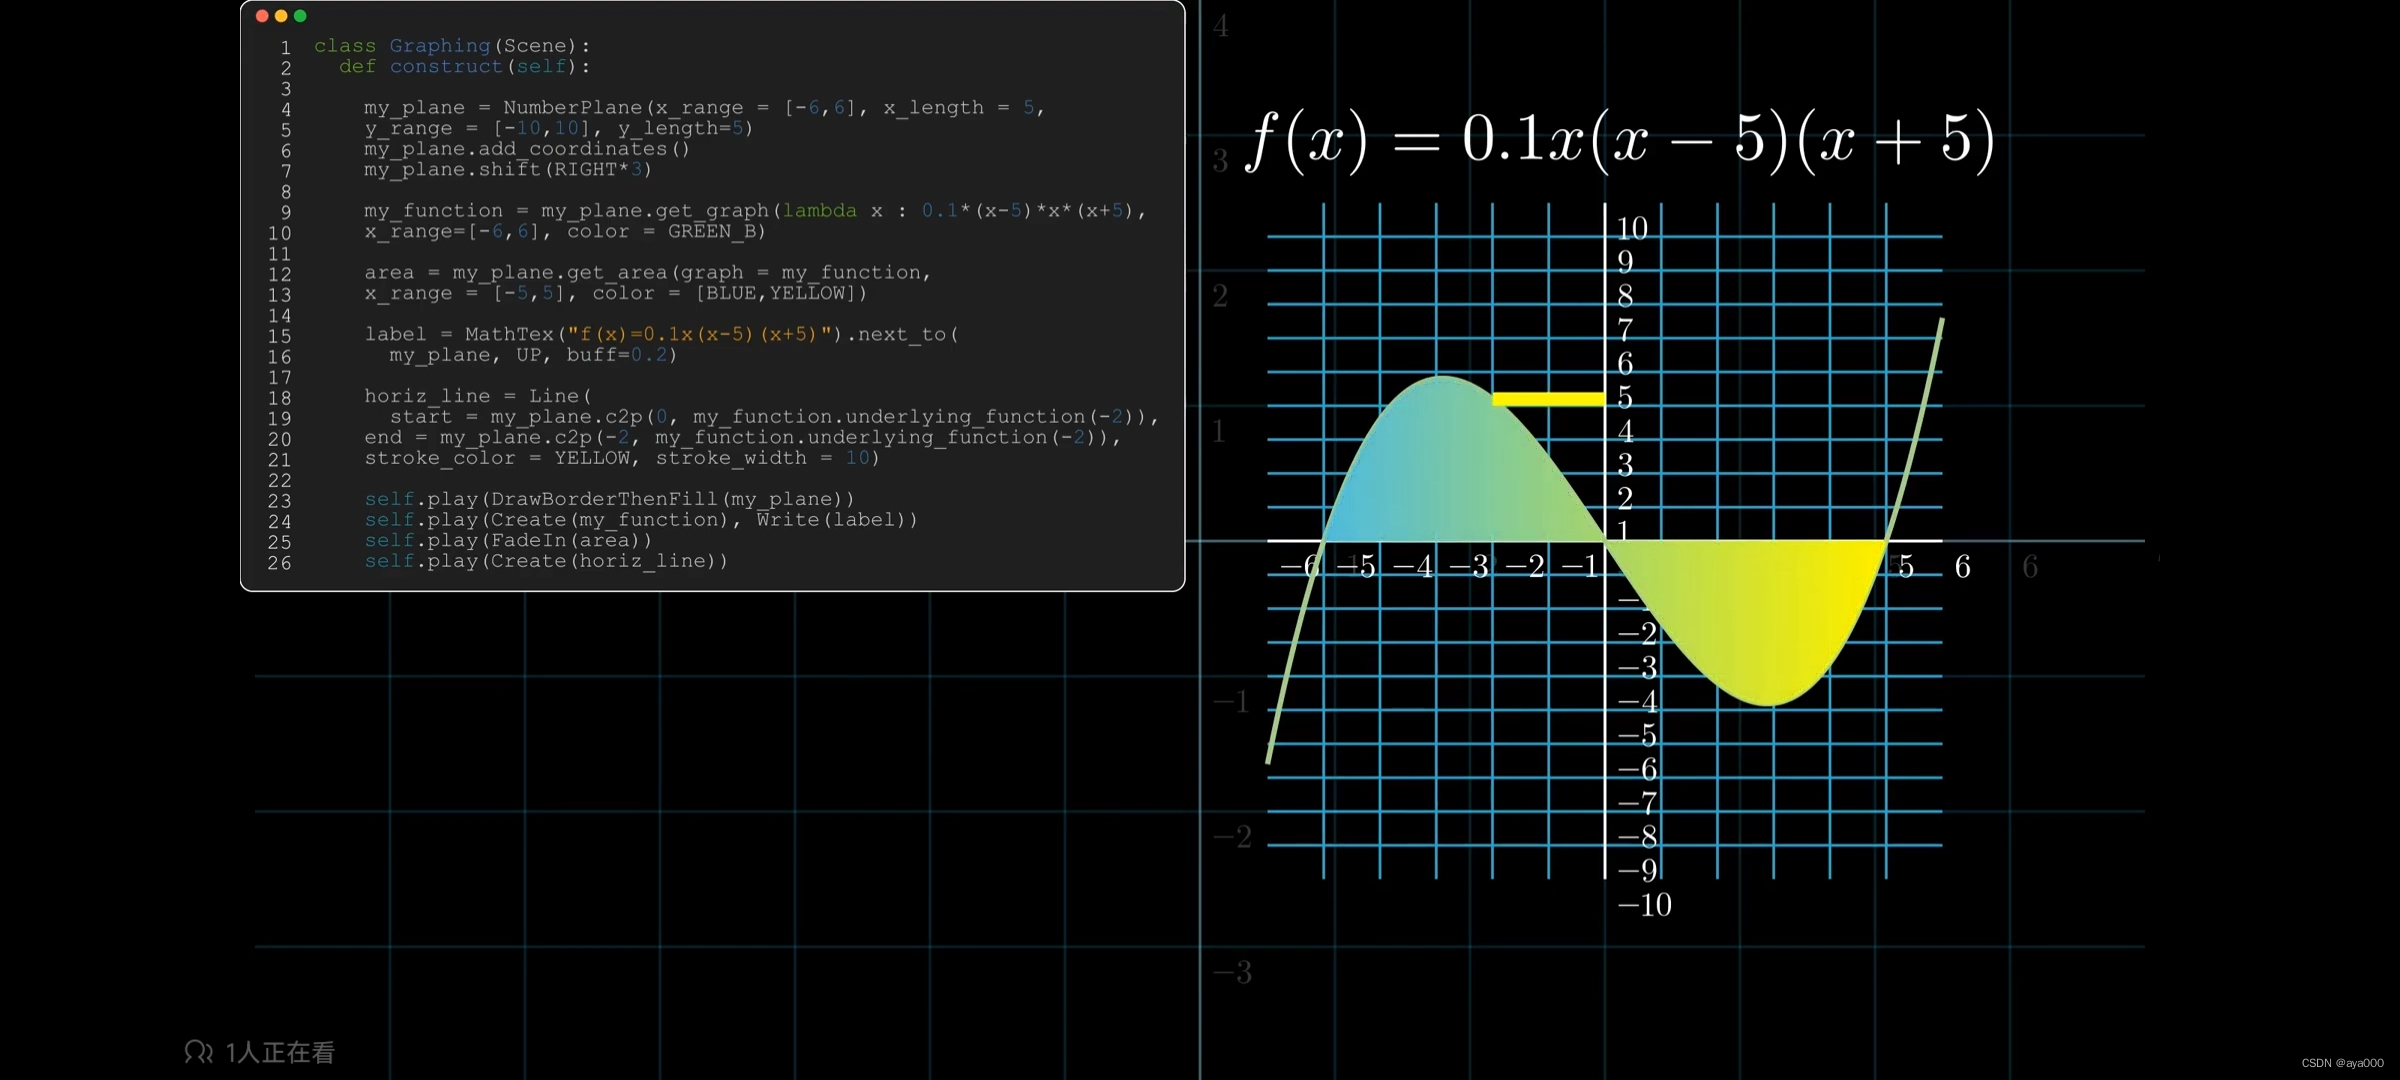
Task: Click the 'def construct(self):' code line
Action: tap(464, 67)
